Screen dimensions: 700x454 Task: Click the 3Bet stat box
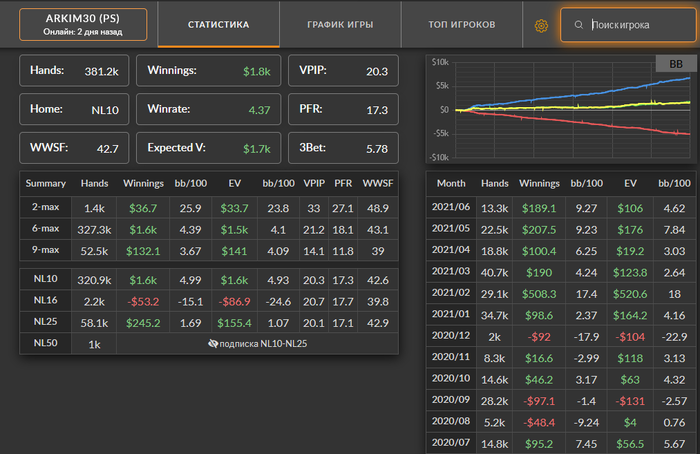344,148
